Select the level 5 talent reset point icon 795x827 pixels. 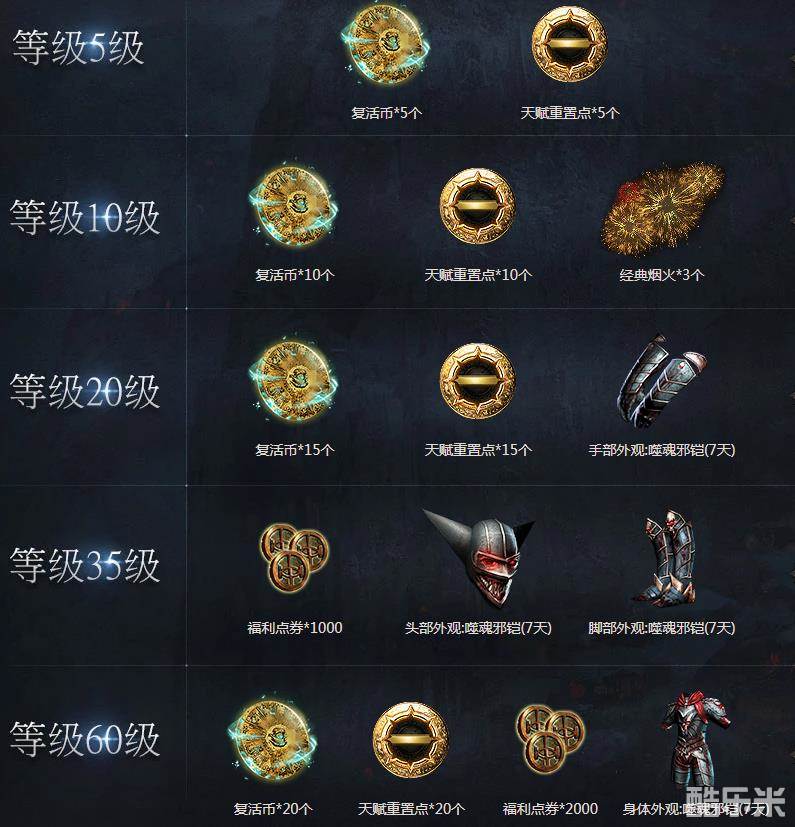[569, 44]
